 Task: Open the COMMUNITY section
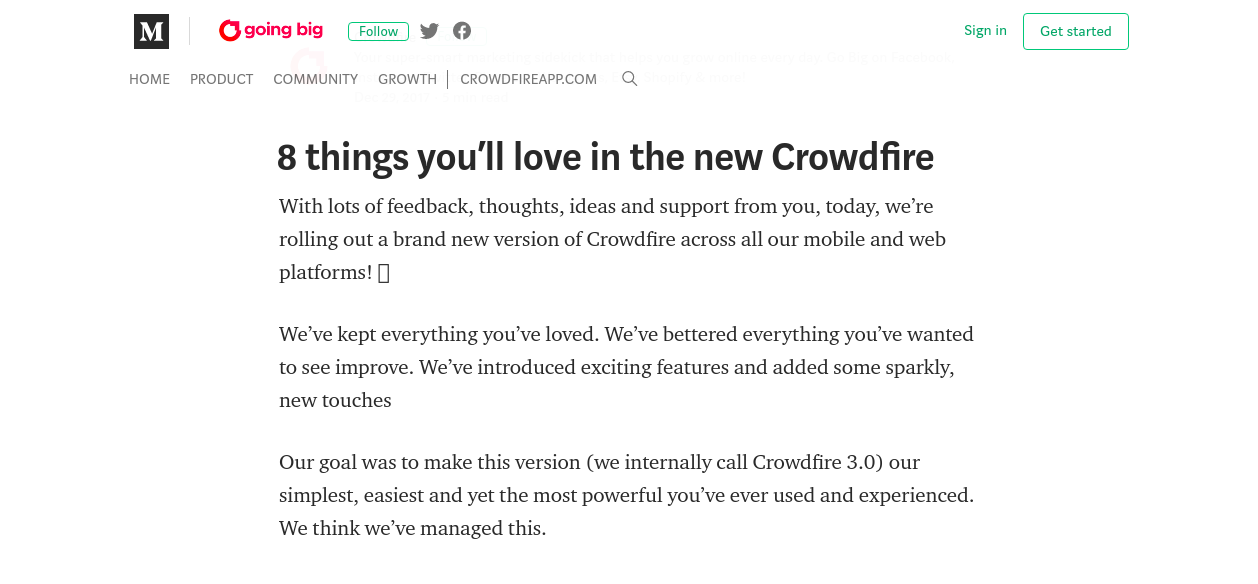click(x=316, y=79)
